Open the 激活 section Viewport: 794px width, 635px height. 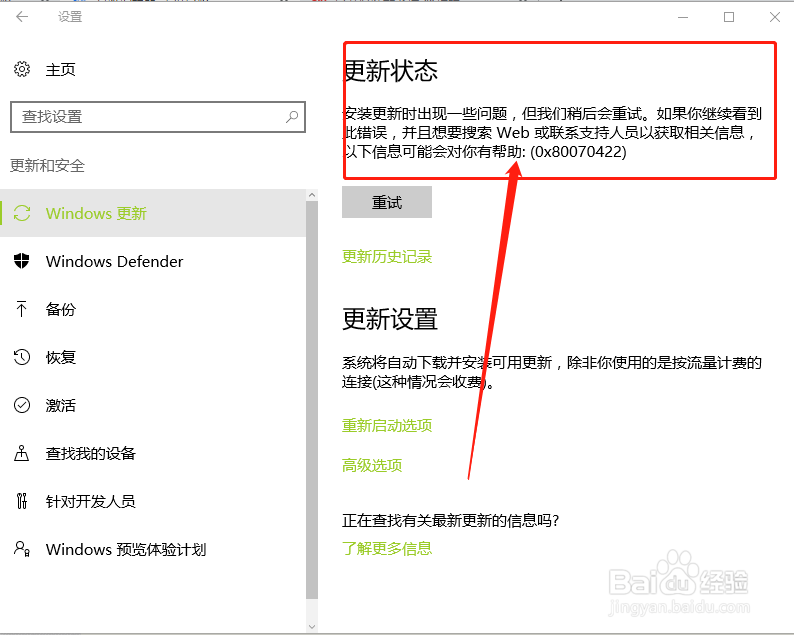pos(153,405)
